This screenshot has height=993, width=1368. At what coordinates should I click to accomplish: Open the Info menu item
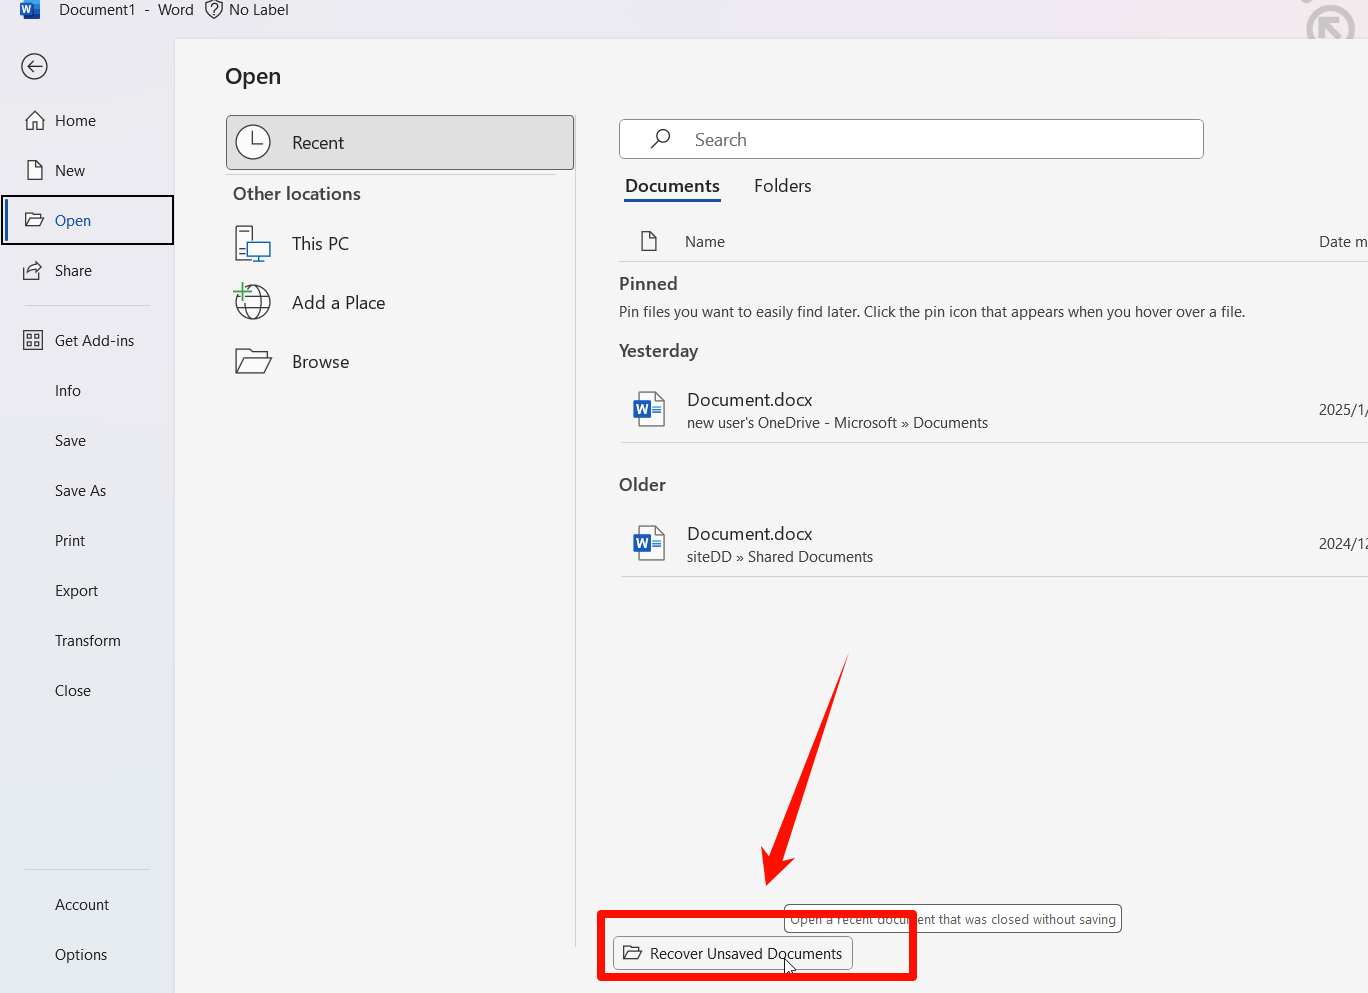click(x=68, y=391)
